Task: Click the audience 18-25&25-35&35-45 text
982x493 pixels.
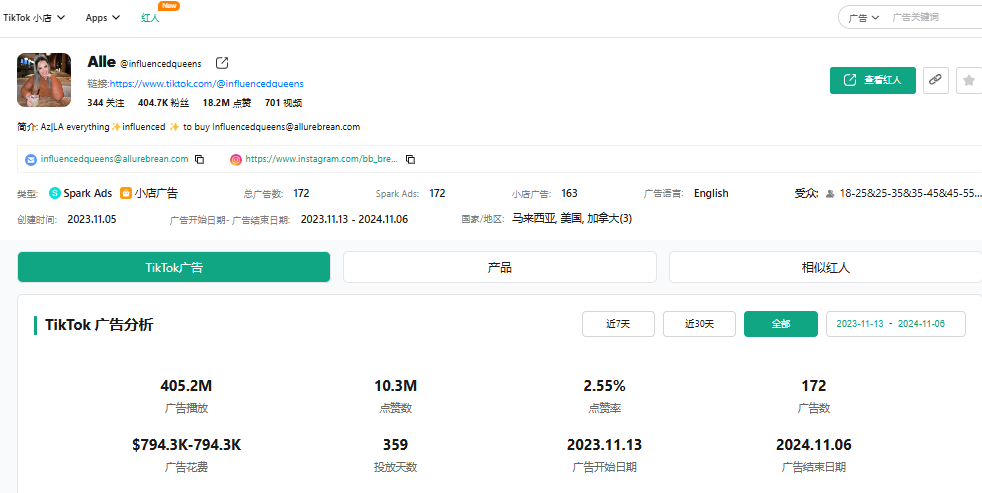Action: tap(911, 193)
